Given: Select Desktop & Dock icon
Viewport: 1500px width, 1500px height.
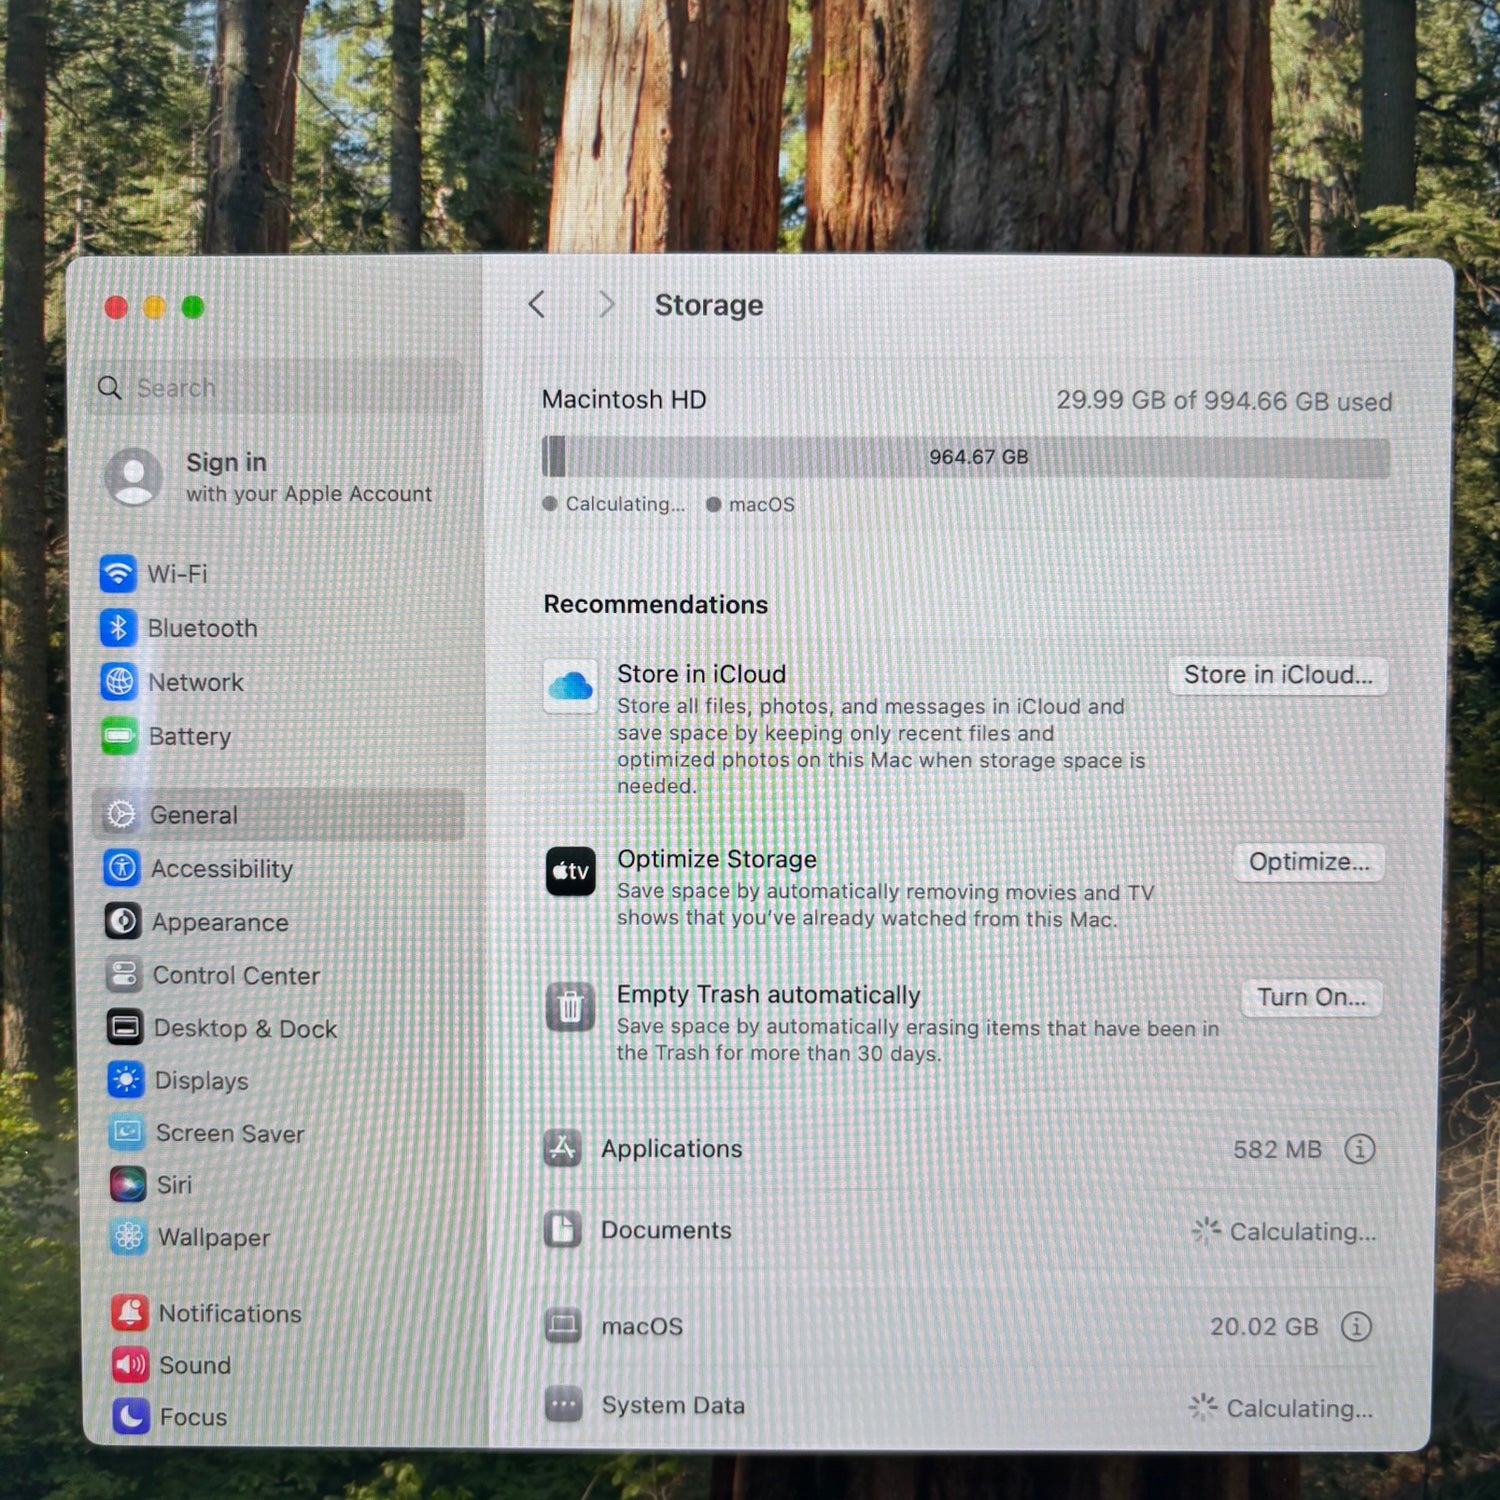Looking at the screenshot, I should coord(125,1027).
